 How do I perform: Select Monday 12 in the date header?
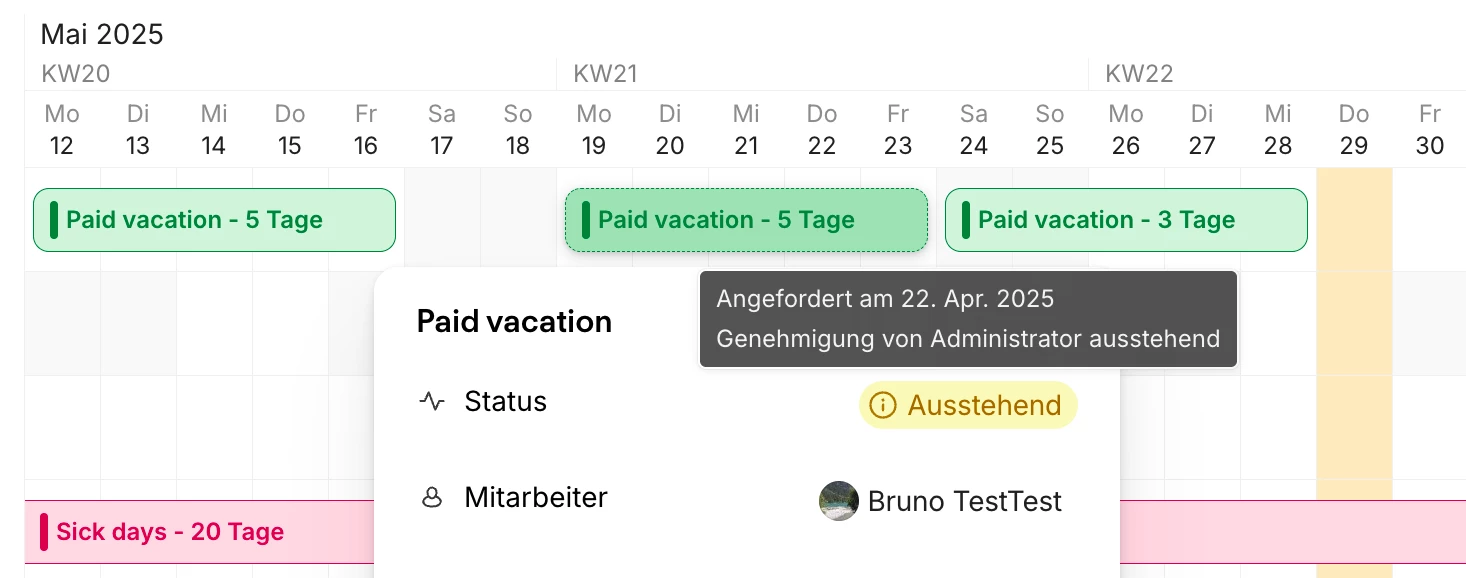click(x=62, y=130)
